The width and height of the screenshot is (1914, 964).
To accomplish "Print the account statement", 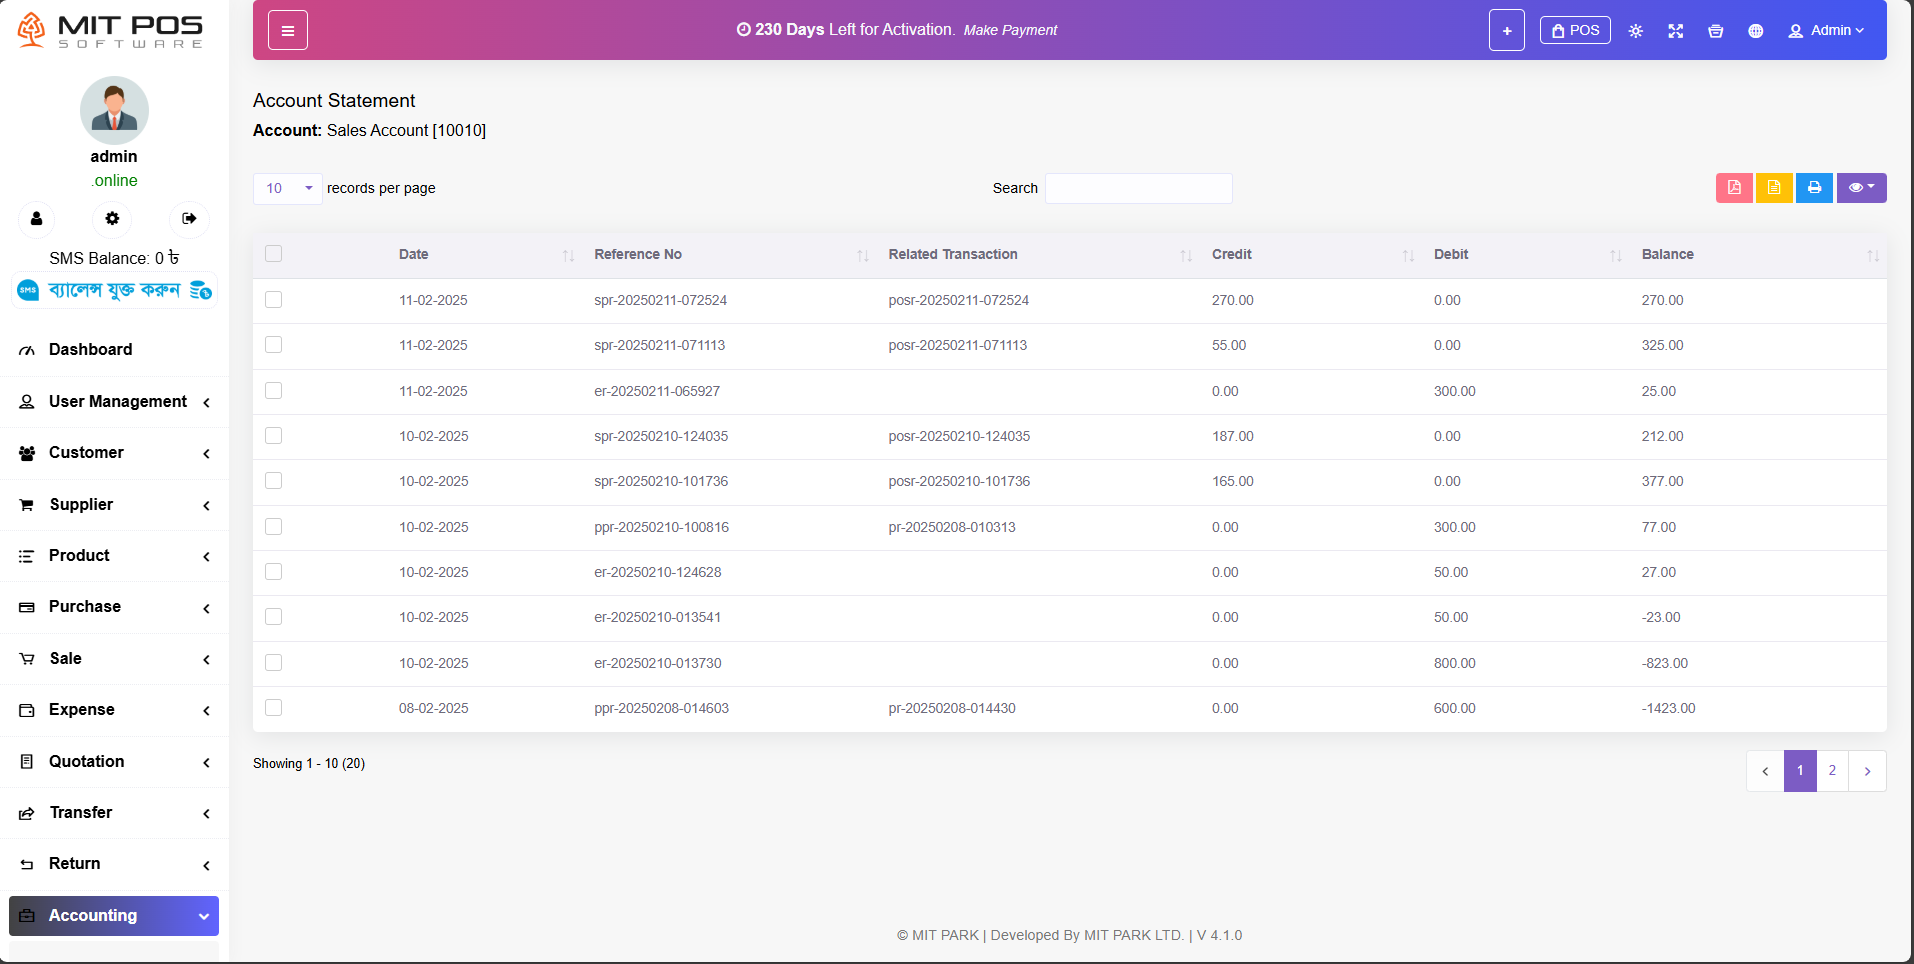I will 1814,188.
